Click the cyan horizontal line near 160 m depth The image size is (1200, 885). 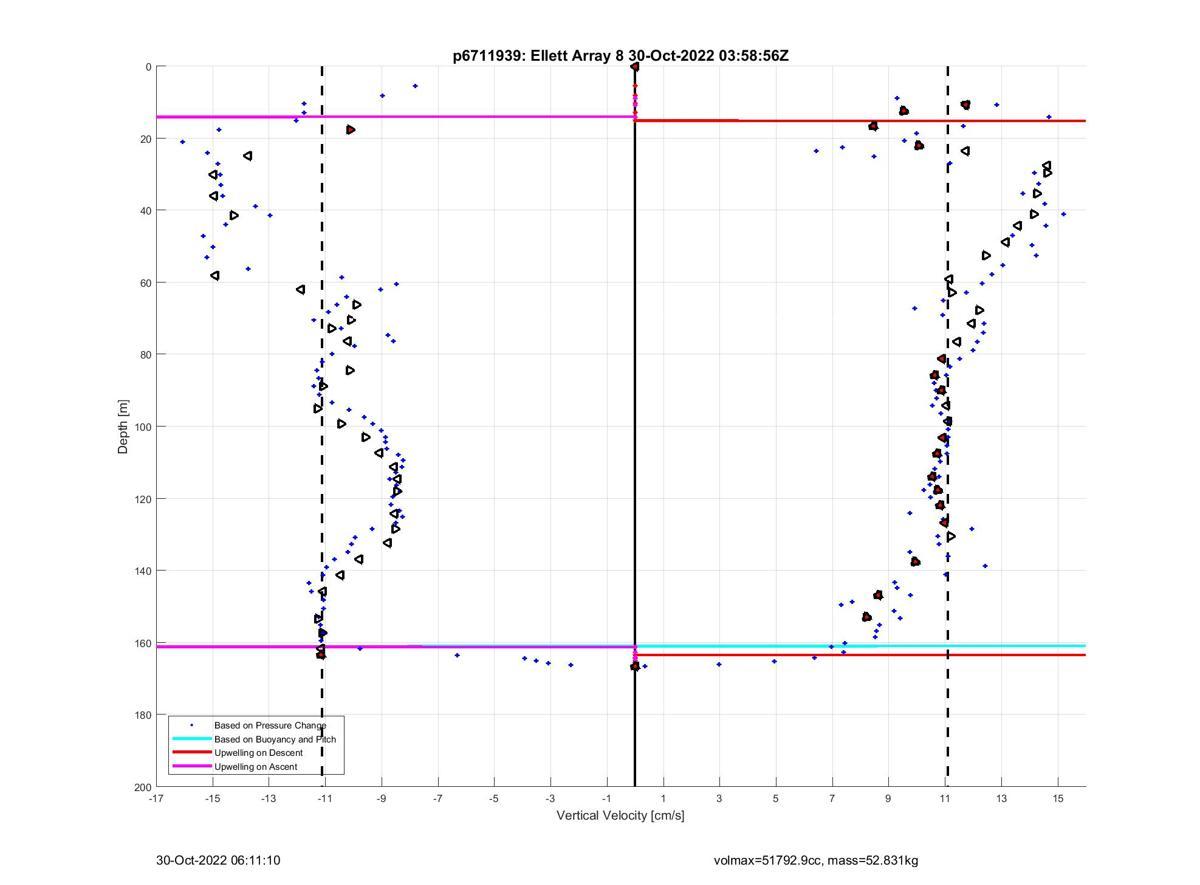[x=860, y=646]
